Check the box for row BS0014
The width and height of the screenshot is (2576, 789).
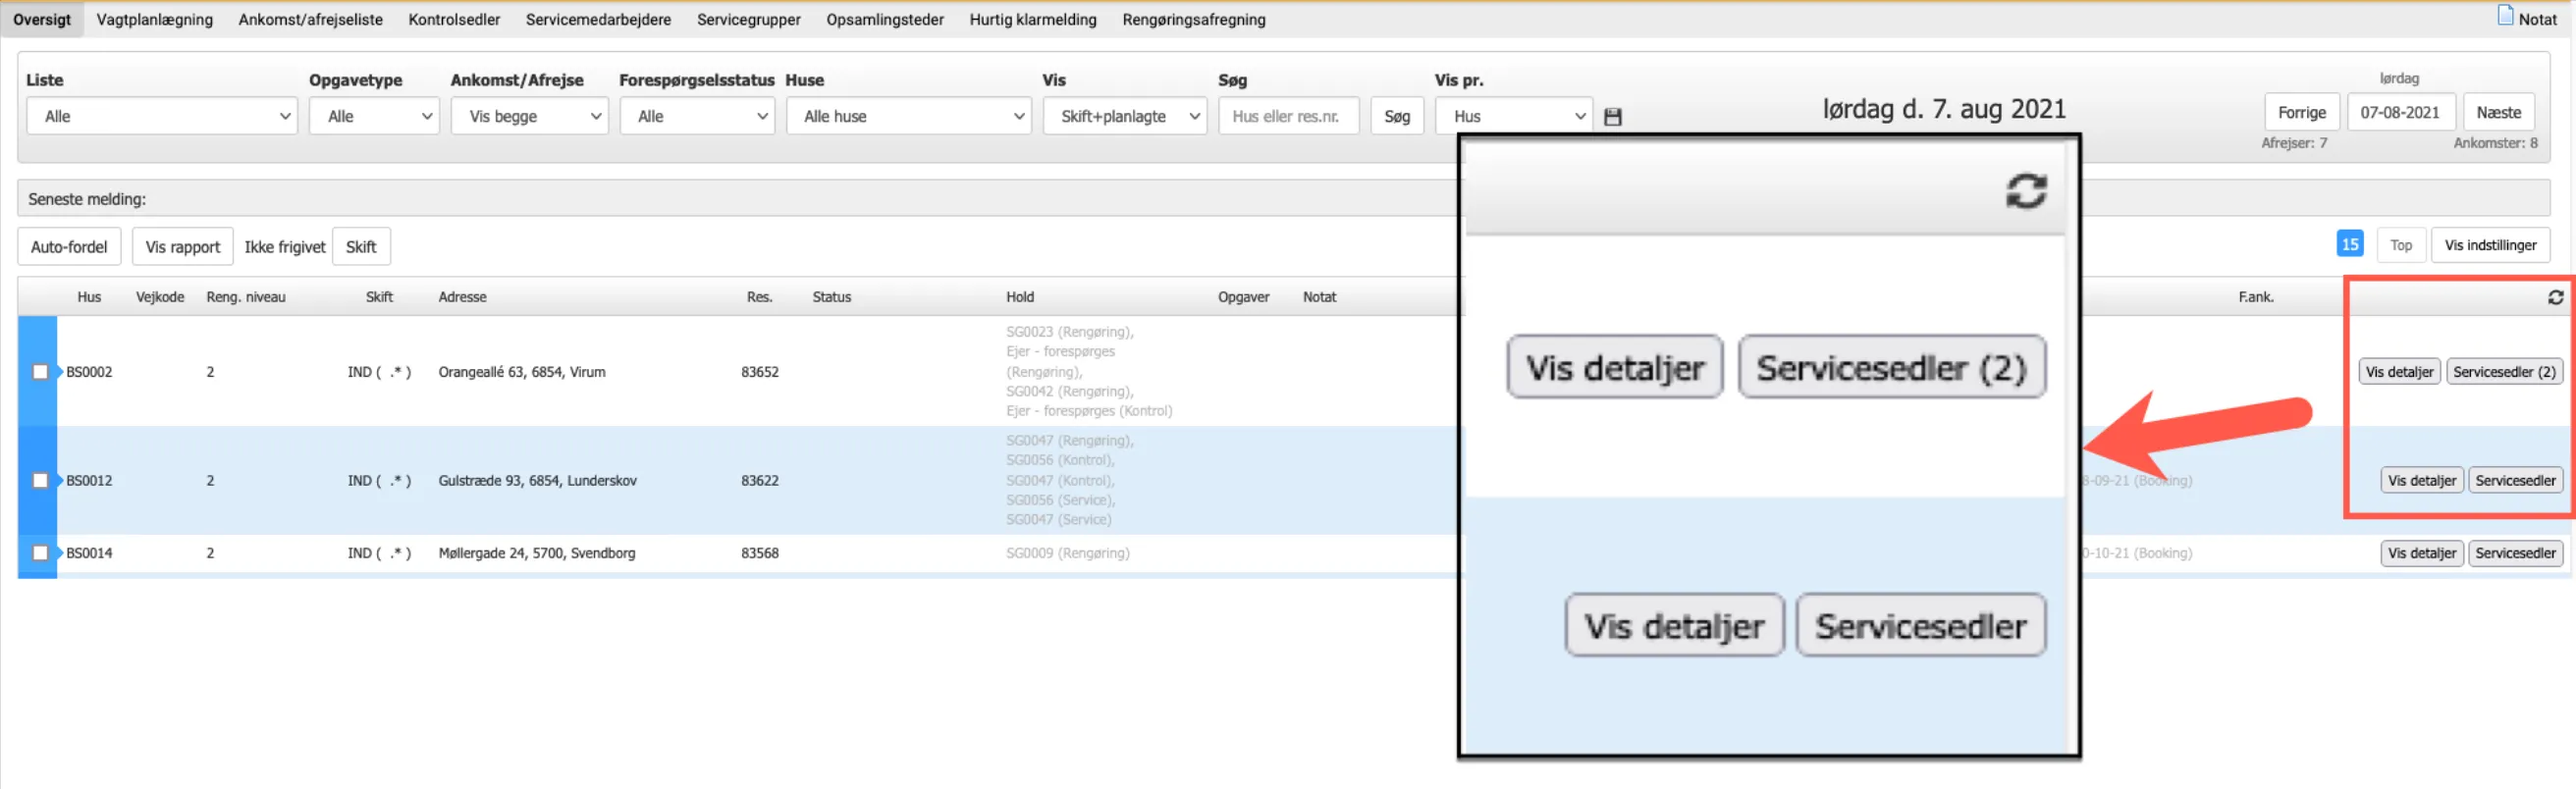tap(40, 553)
